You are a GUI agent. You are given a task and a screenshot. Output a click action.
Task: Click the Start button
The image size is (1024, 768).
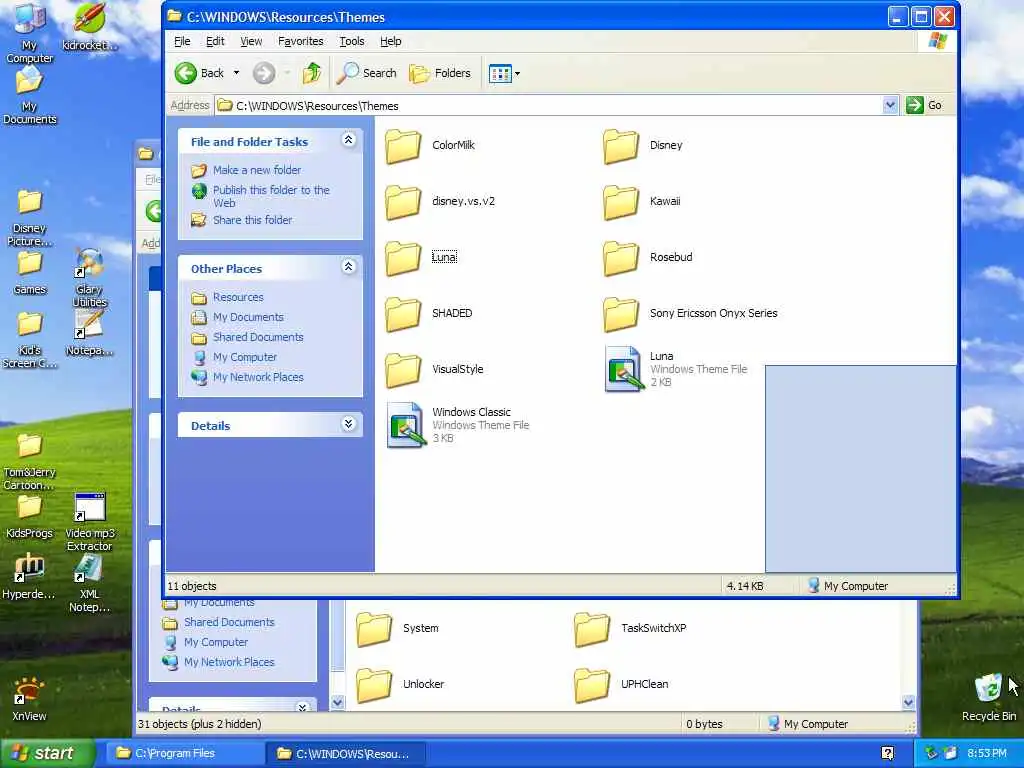tap(46, 753)
